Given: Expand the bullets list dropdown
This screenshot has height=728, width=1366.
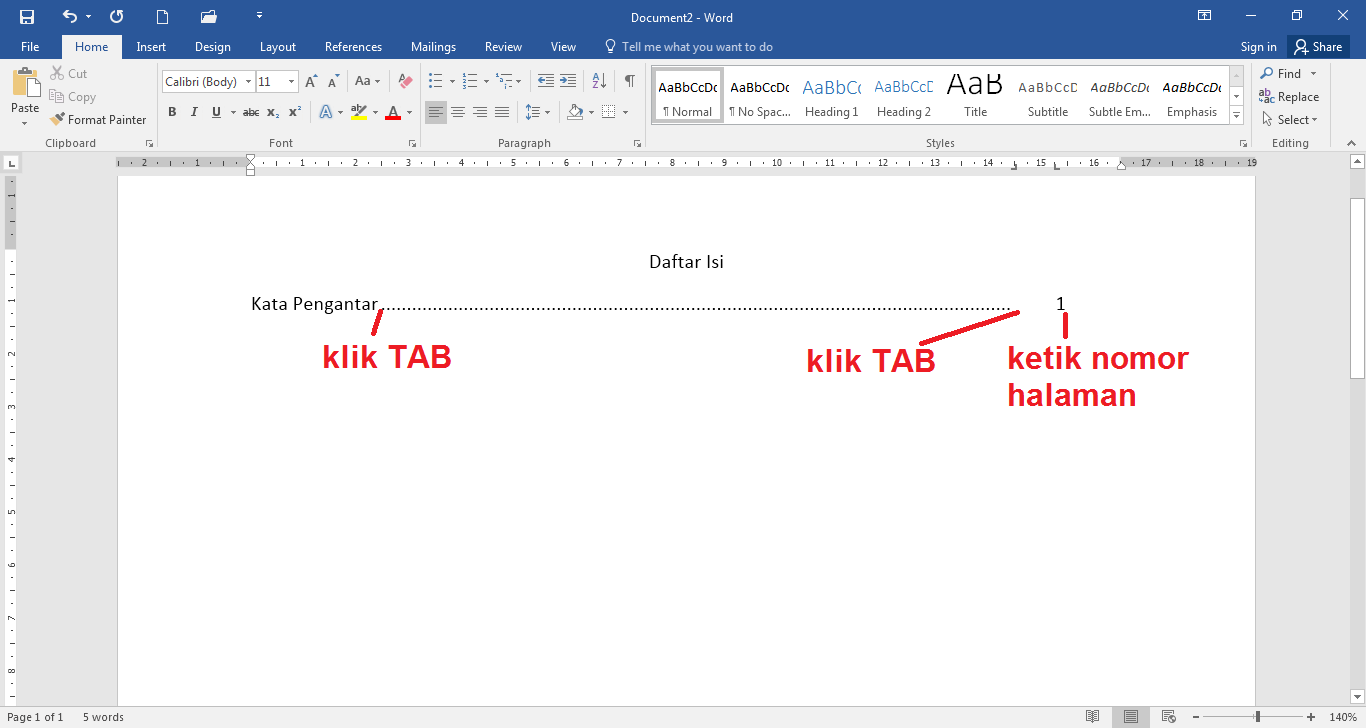Looking at the screenshot, I should 452,81.
